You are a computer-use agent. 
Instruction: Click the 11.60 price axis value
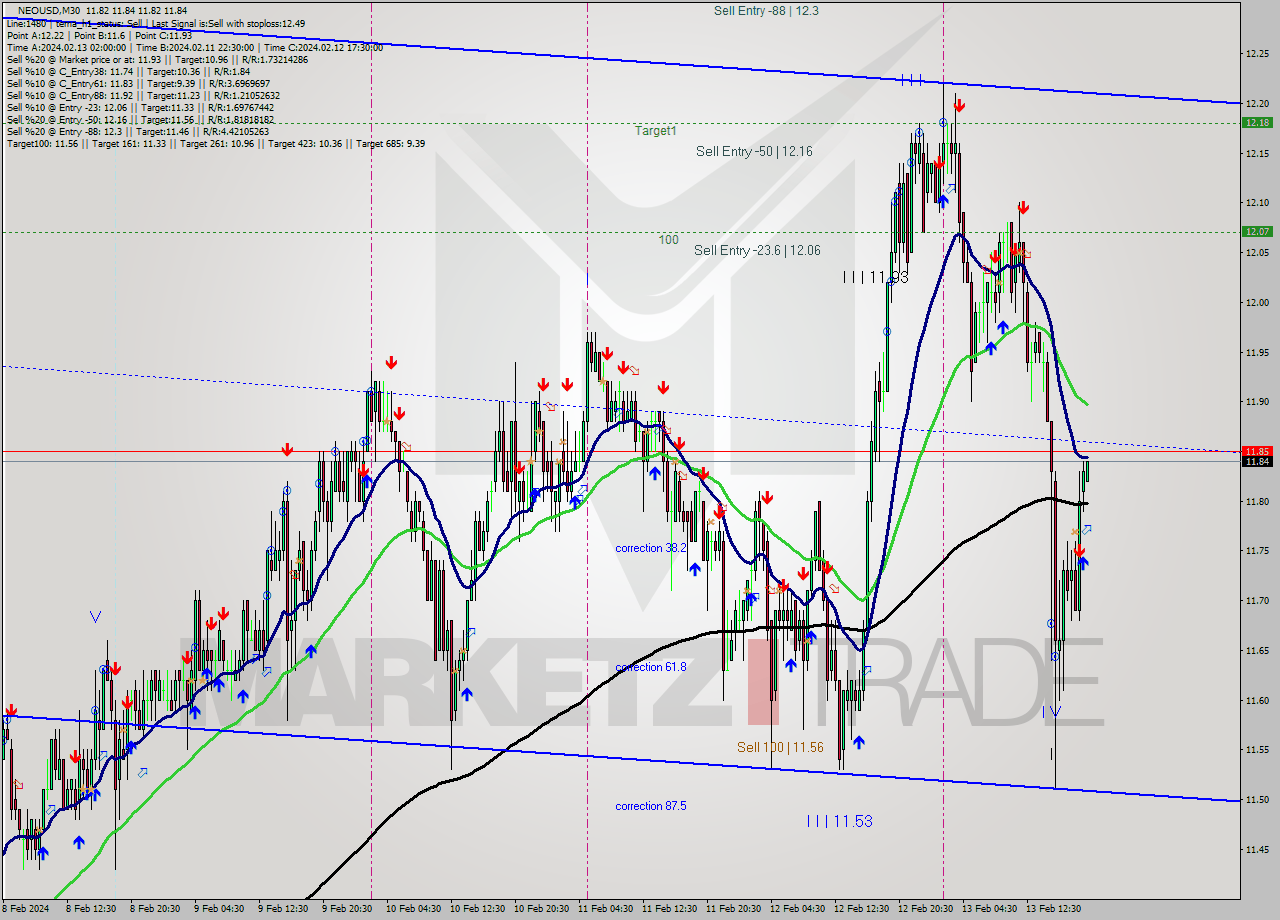(x=1257, y=700)
